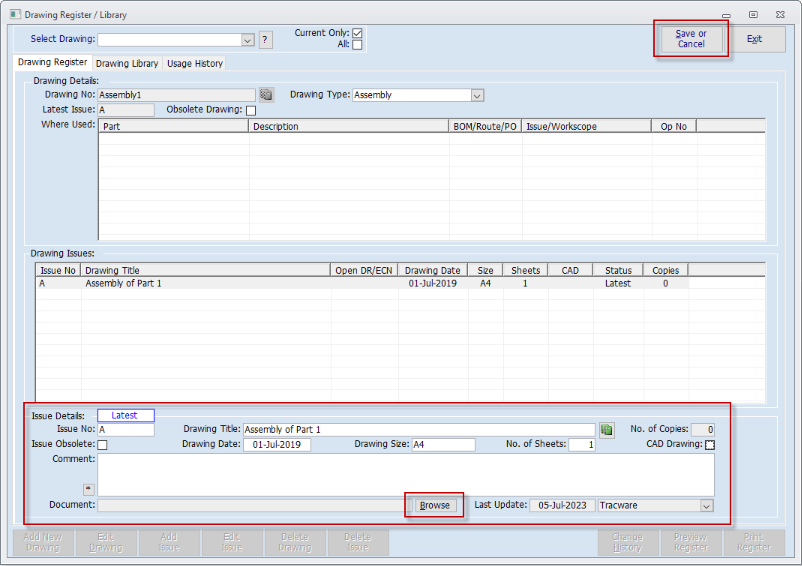Screen dimensions: 802x566
Task: Open the Usage History tab
Action: 195,63
